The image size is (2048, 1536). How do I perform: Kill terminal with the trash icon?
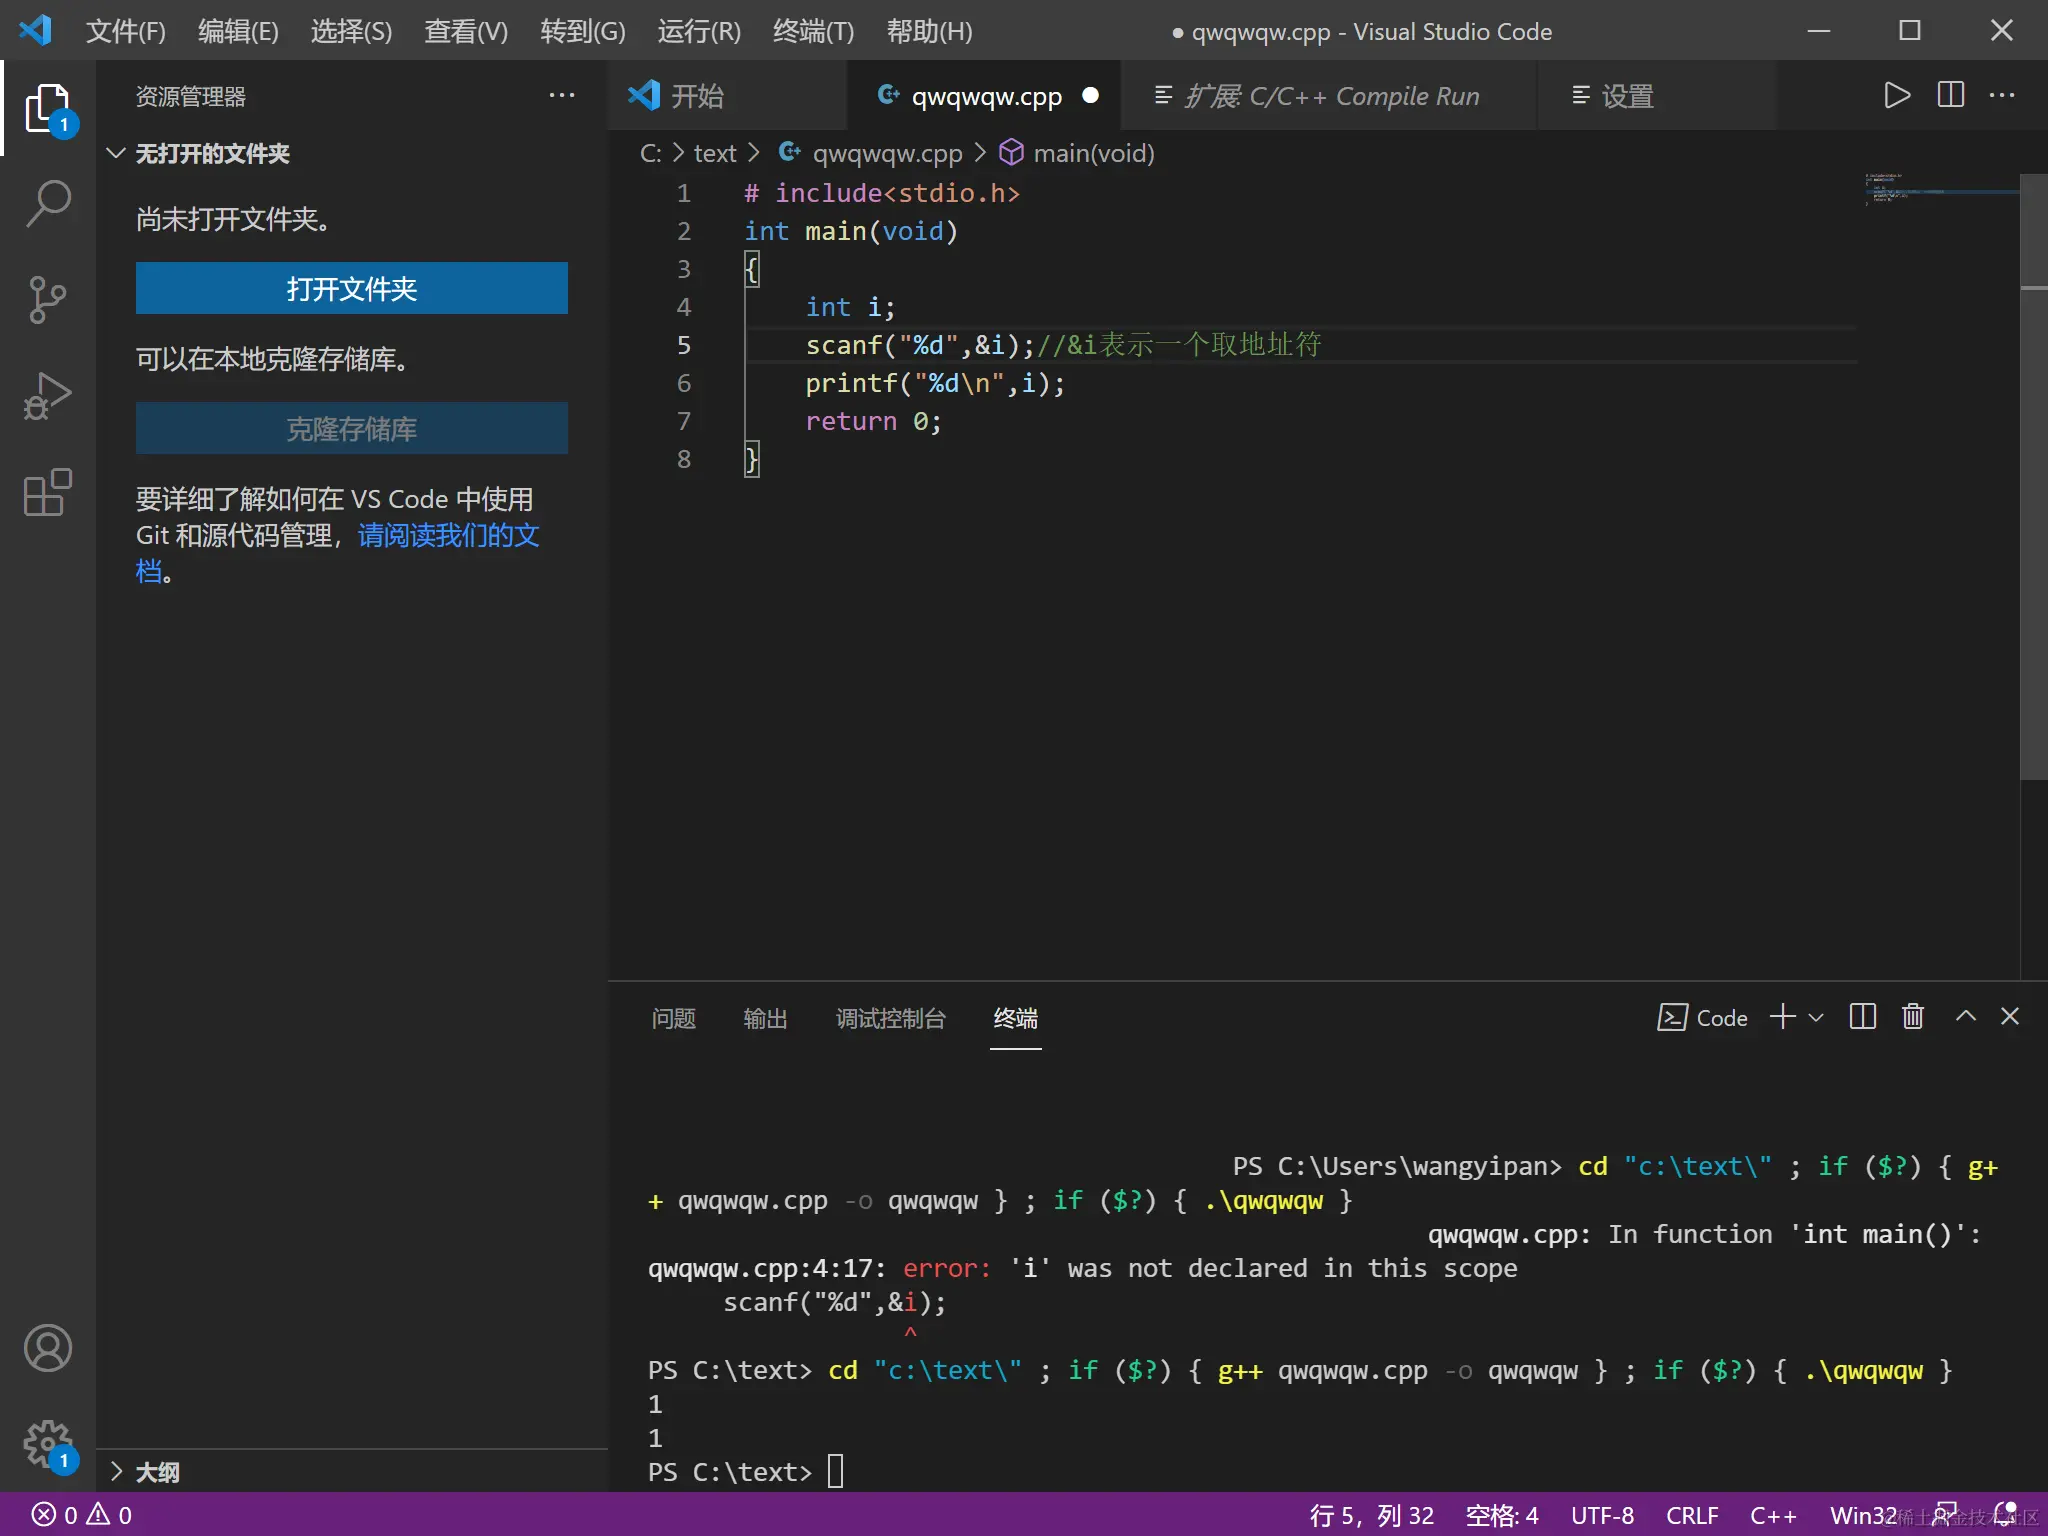(1912, 1017)
